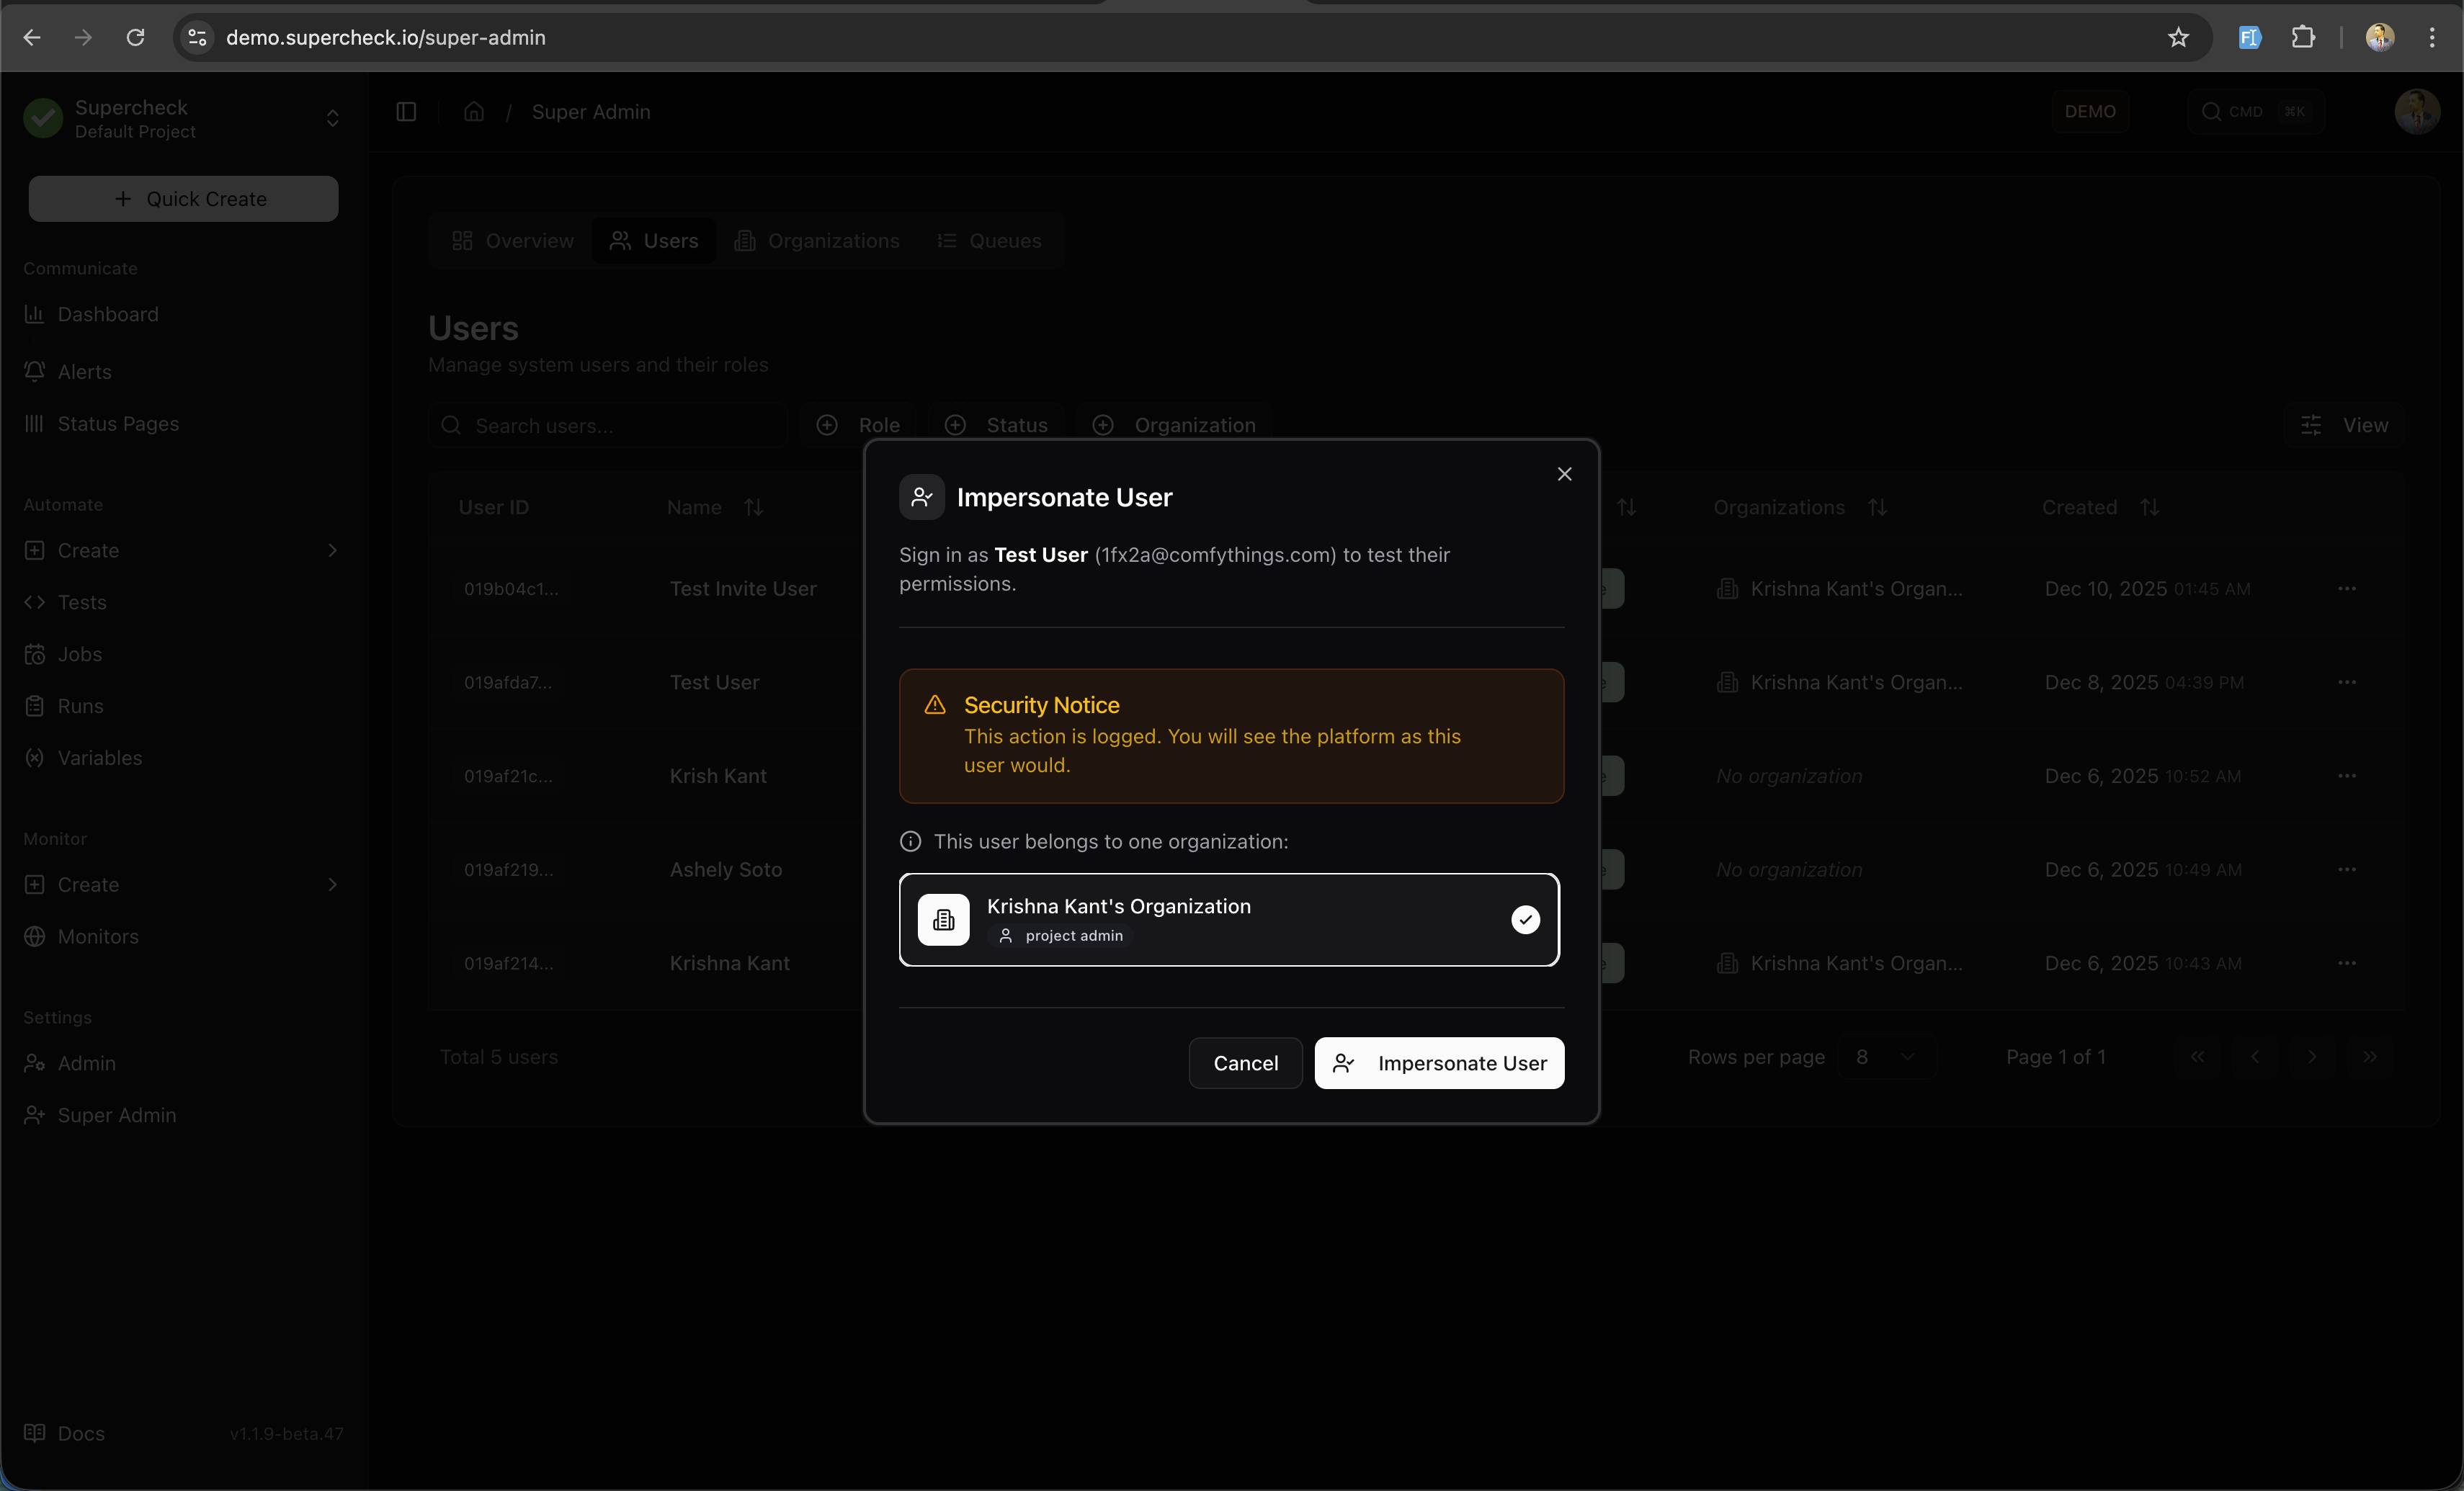Collapse the left sidebar panel
This screenshot has height=1491, width=2464.
click(405, 112)
